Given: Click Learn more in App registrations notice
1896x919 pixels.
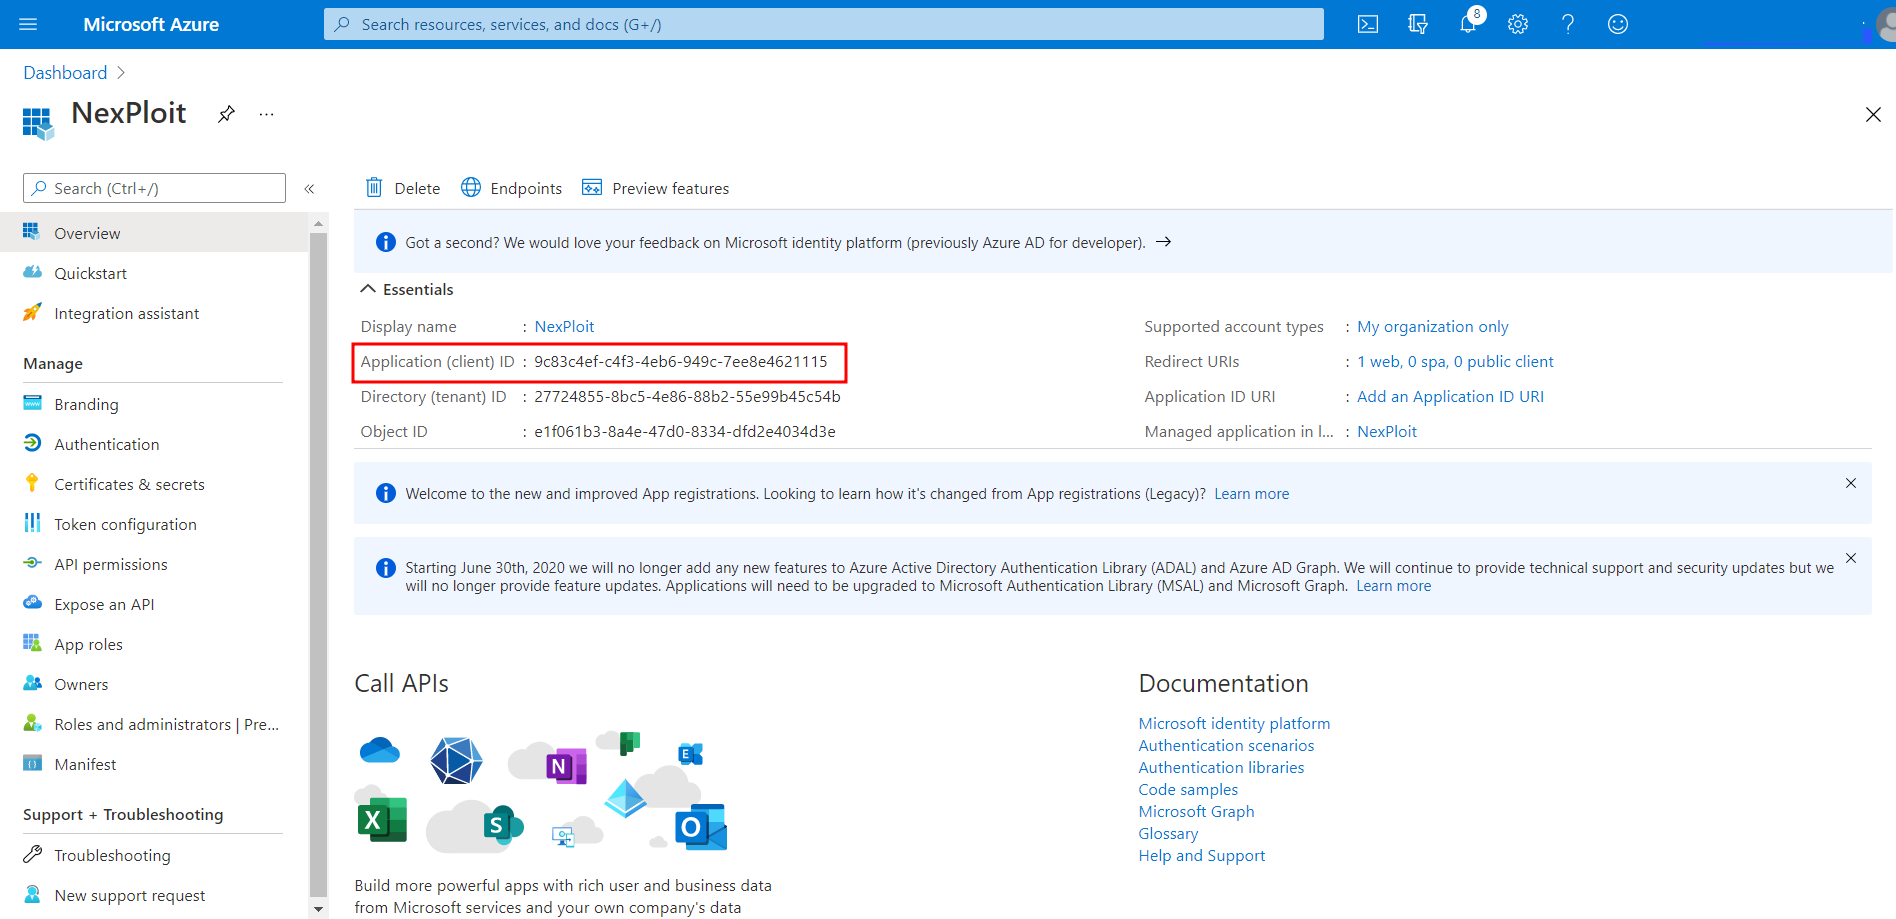Looking at the screenshot, I should (x=1252, y=494).
